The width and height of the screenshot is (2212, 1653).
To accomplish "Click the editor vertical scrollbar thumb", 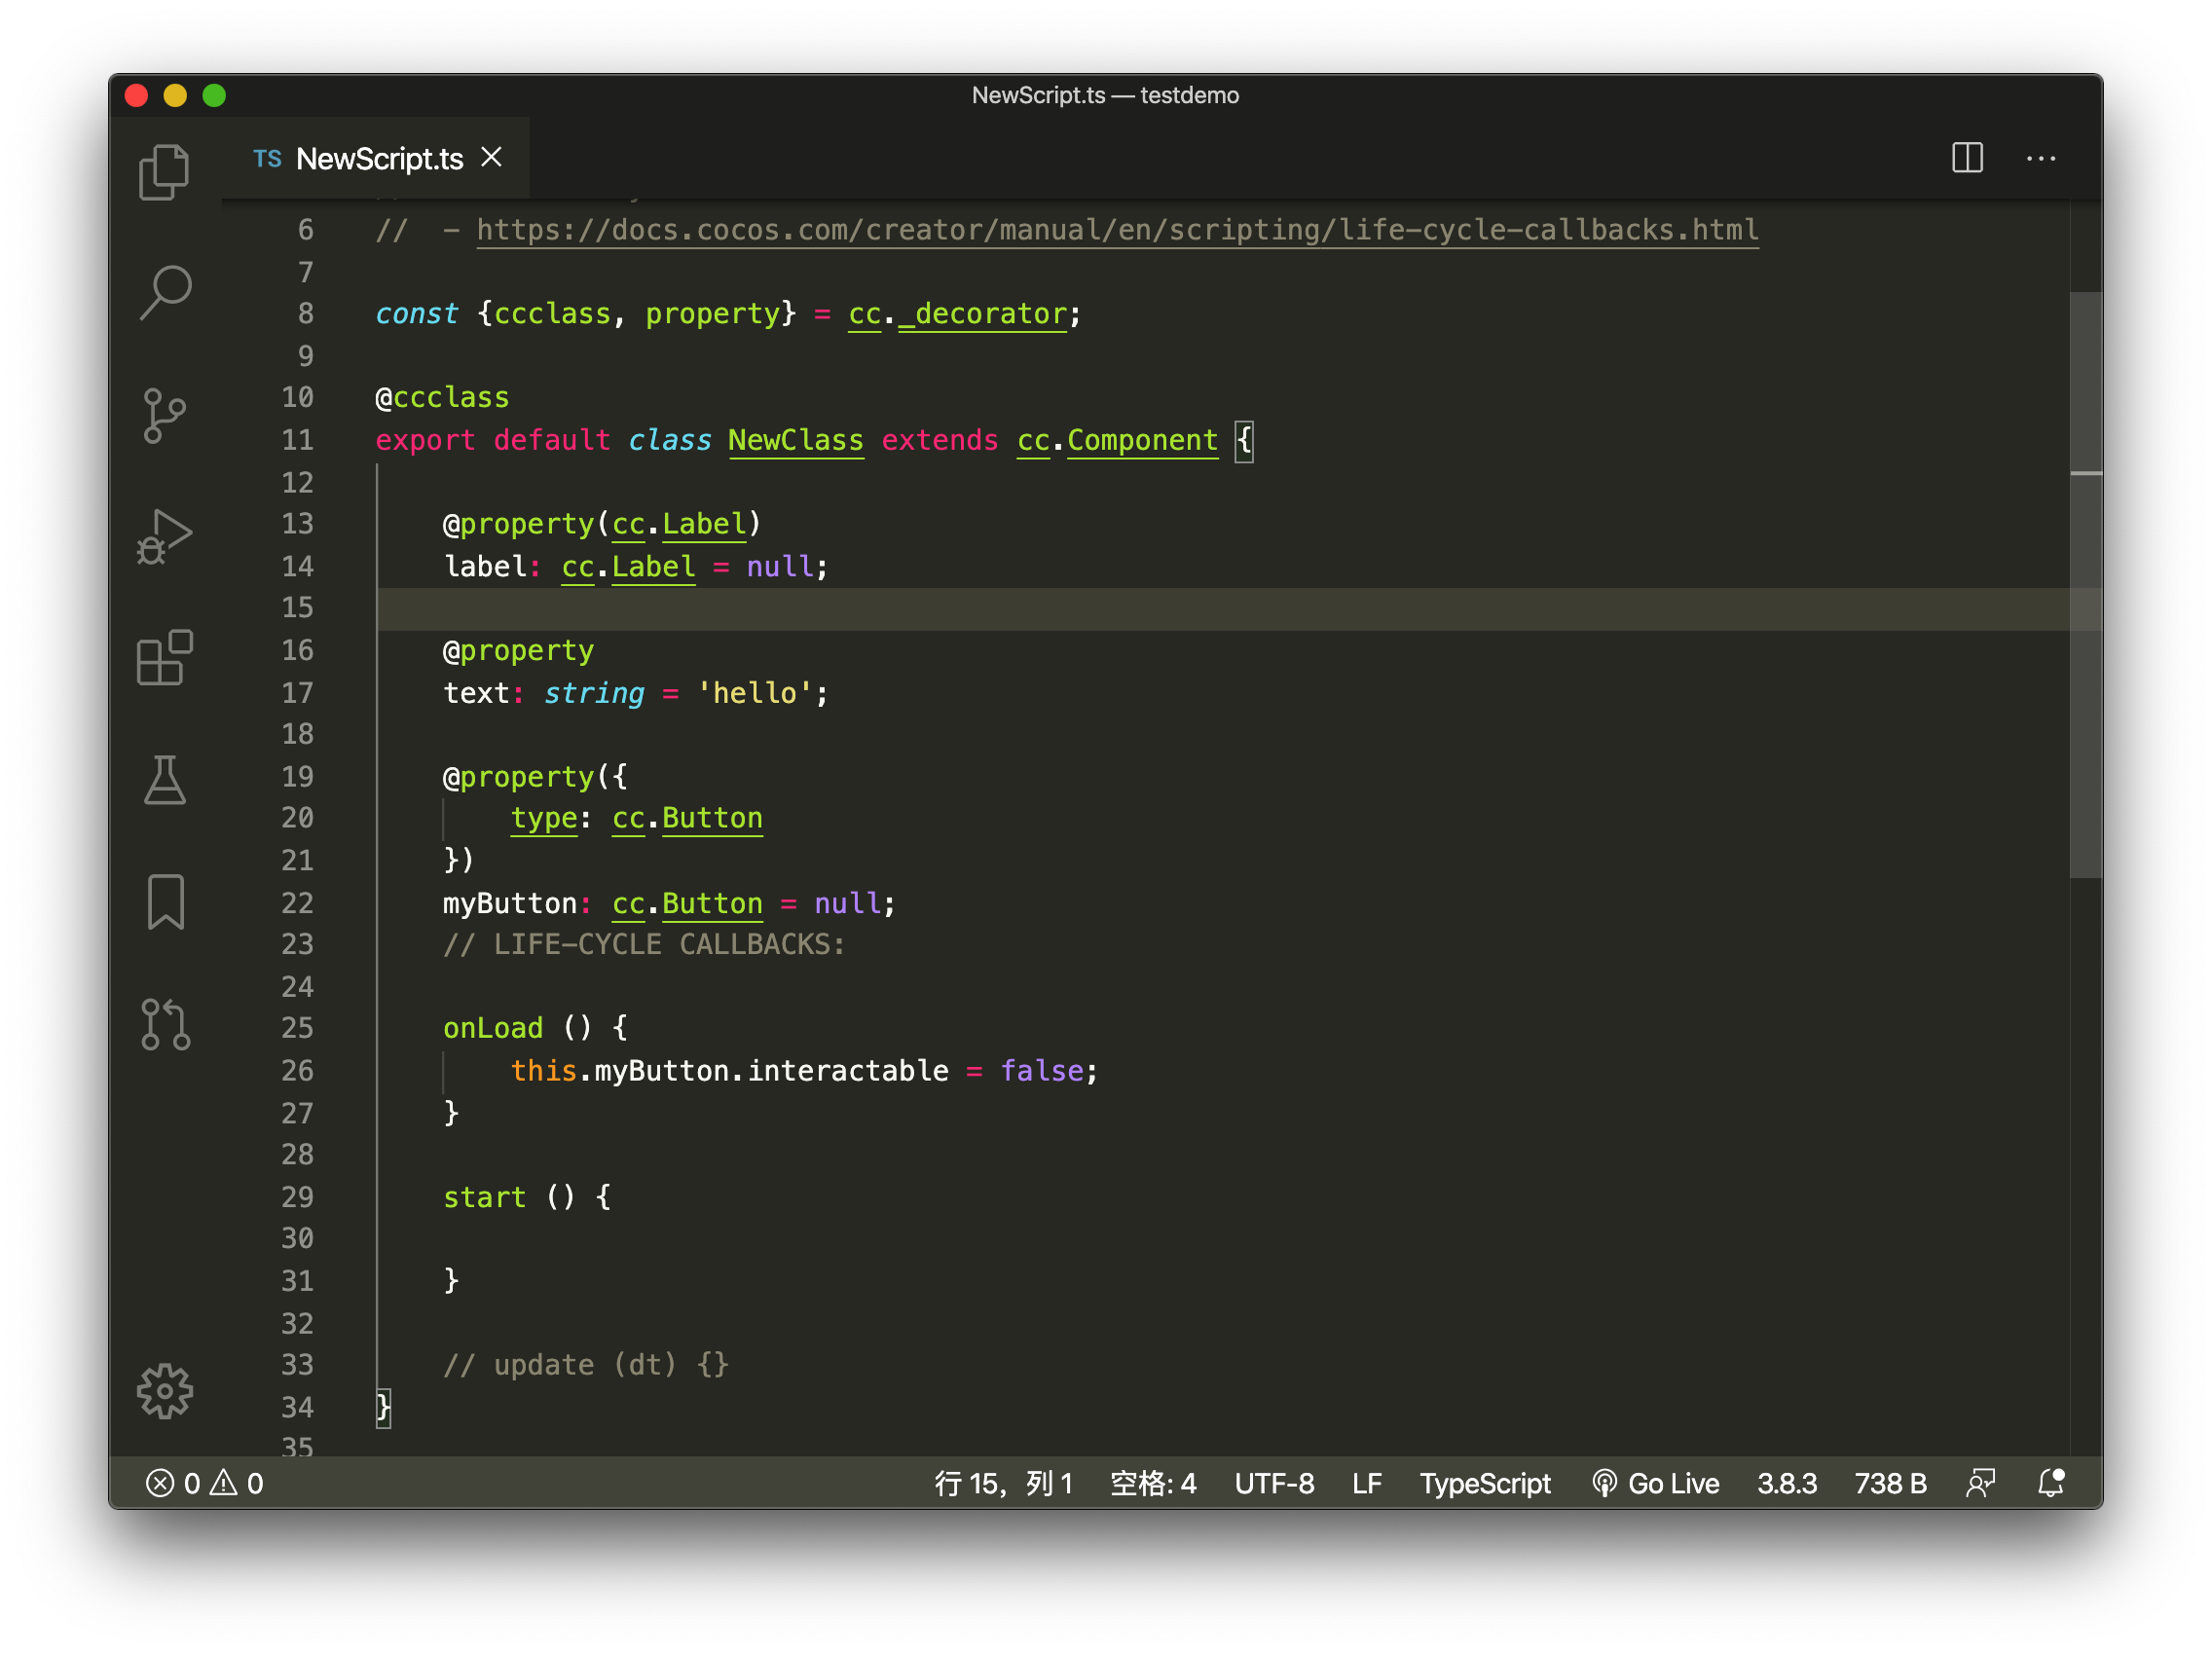I will click(2084, 585).
